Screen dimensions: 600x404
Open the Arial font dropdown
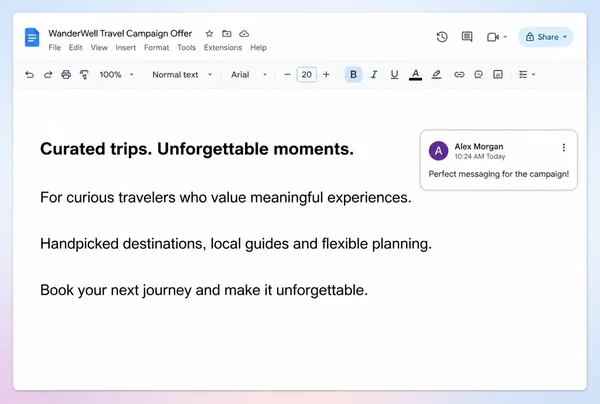(249, 75)
